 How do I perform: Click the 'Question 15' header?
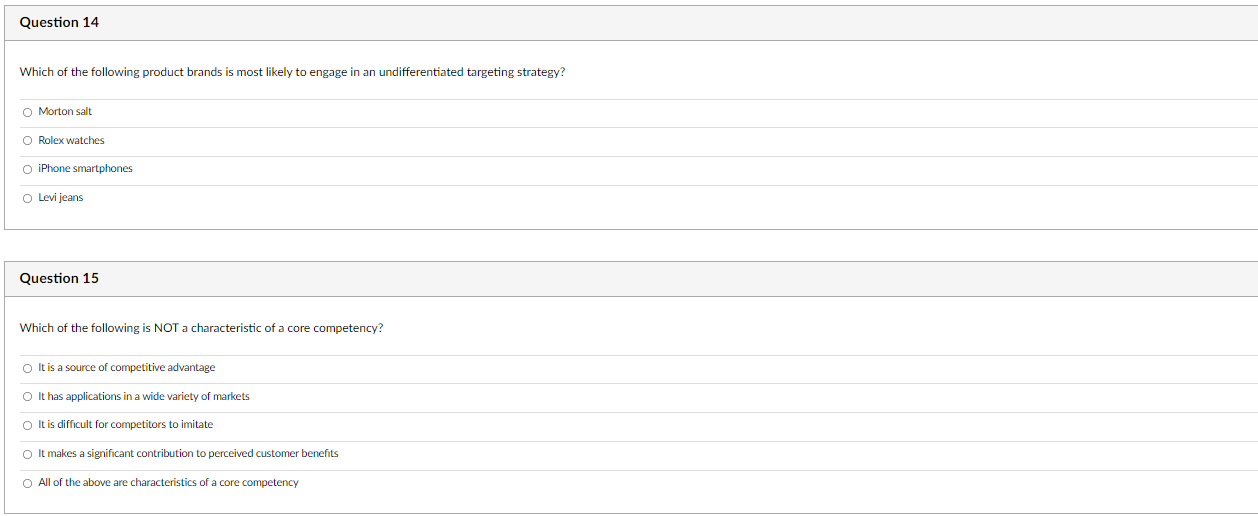(59, 278)
